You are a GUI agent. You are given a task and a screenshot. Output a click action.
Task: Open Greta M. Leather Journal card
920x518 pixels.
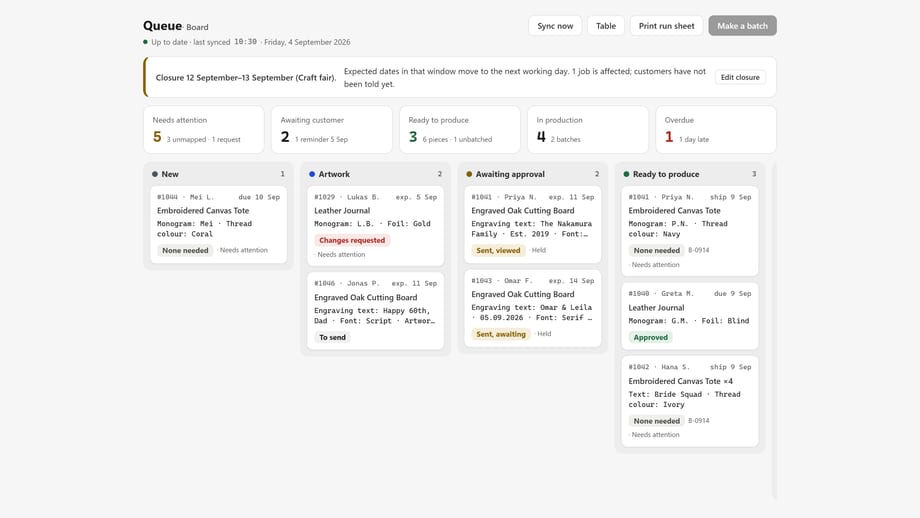pyautogui.click(x=690, y=316)
